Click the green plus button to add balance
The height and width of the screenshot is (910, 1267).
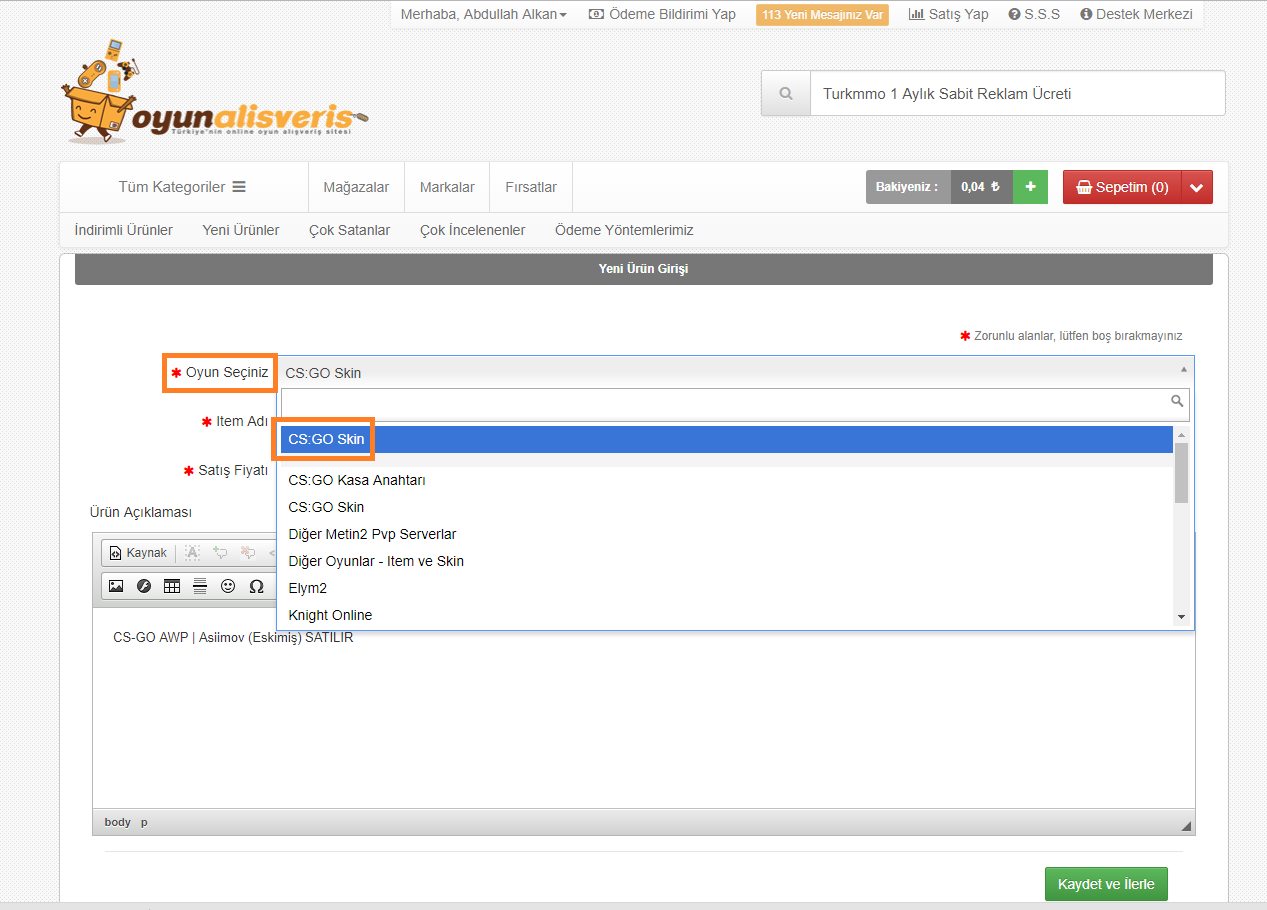[1030, 187]
